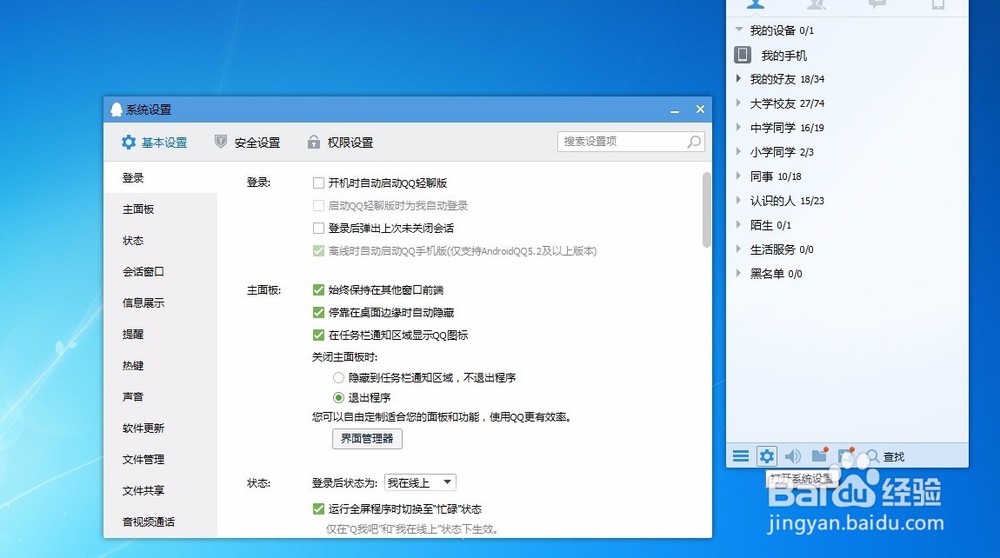Switch to groups tab icon in QQ panel
This screenshot has width=1000, height=558.
pyautogui.click(x=816, y=4)
